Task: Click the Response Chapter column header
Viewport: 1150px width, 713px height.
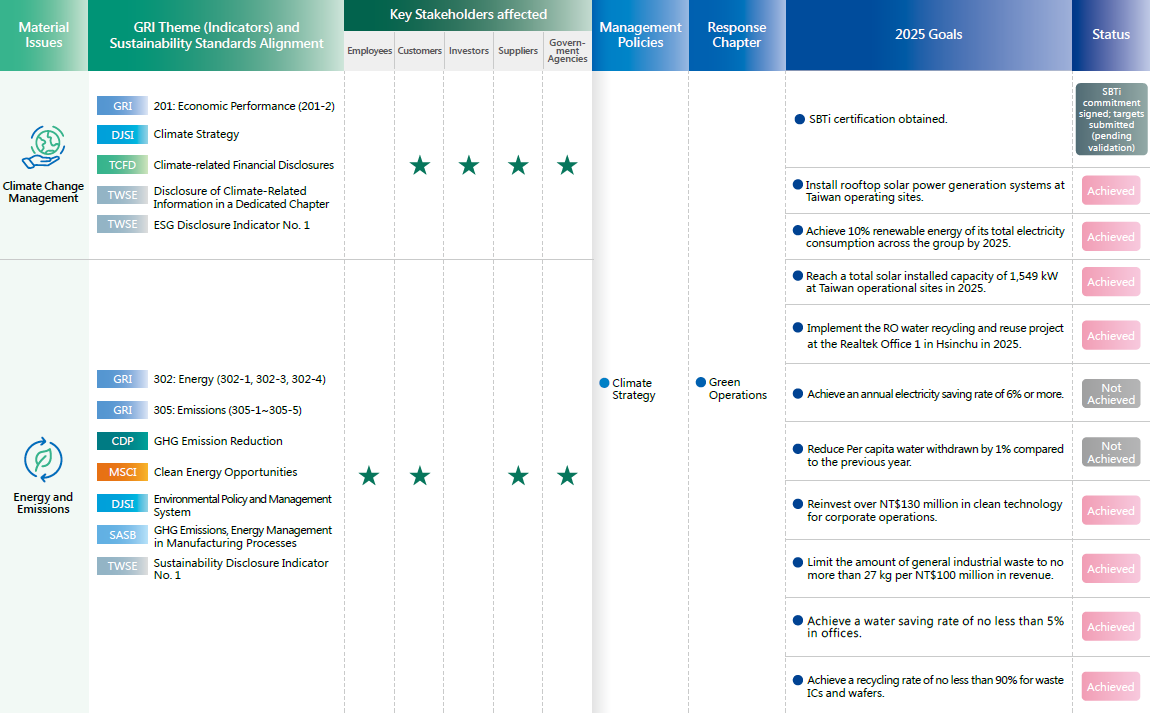Action: pyautogui.click(x=737, y=35)
